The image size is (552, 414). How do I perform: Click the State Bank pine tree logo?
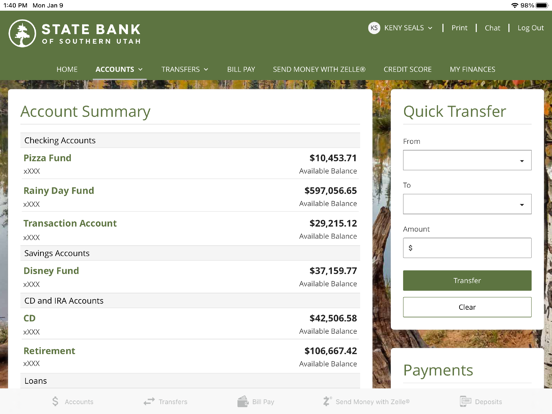(22, 33)
